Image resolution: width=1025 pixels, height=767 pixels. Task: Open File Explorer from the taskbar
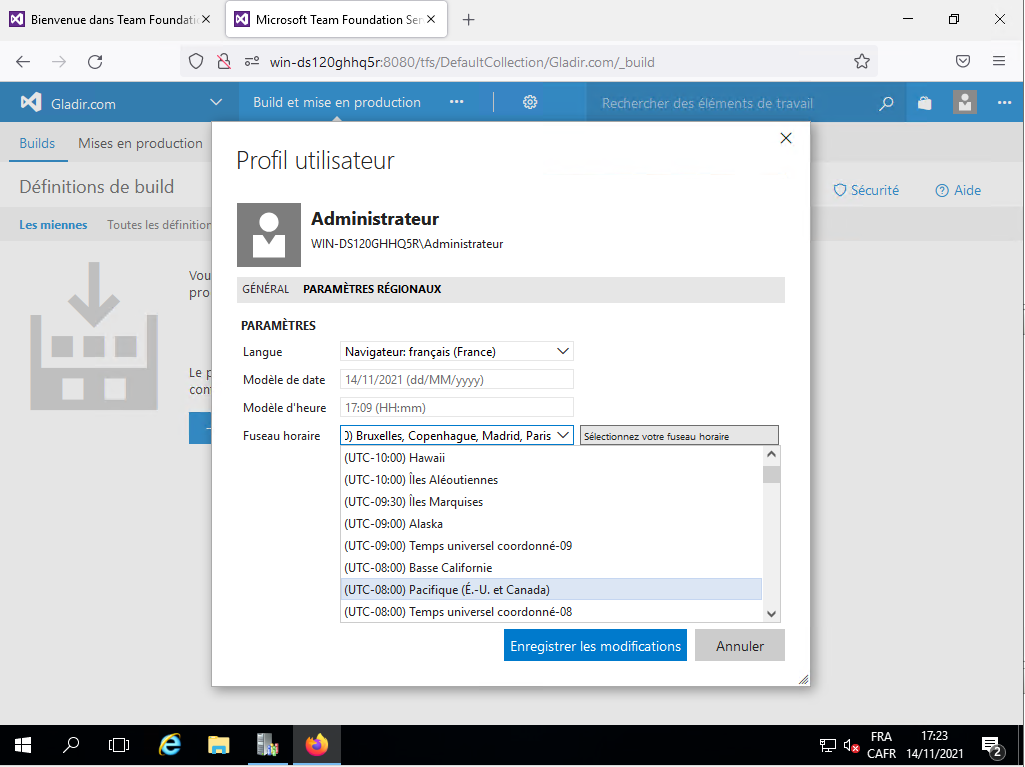point(219,745)
